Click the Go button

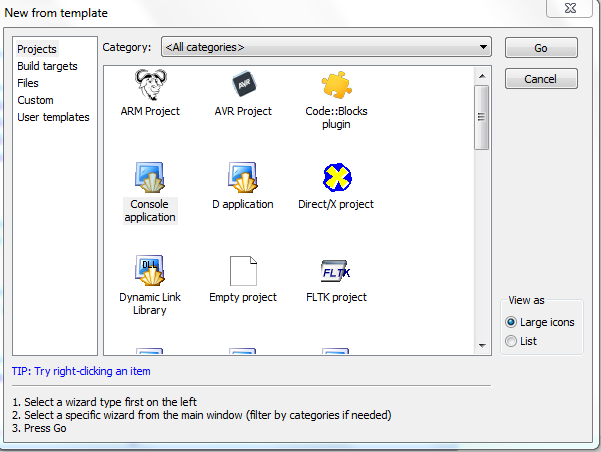click(x=541, y=48)
